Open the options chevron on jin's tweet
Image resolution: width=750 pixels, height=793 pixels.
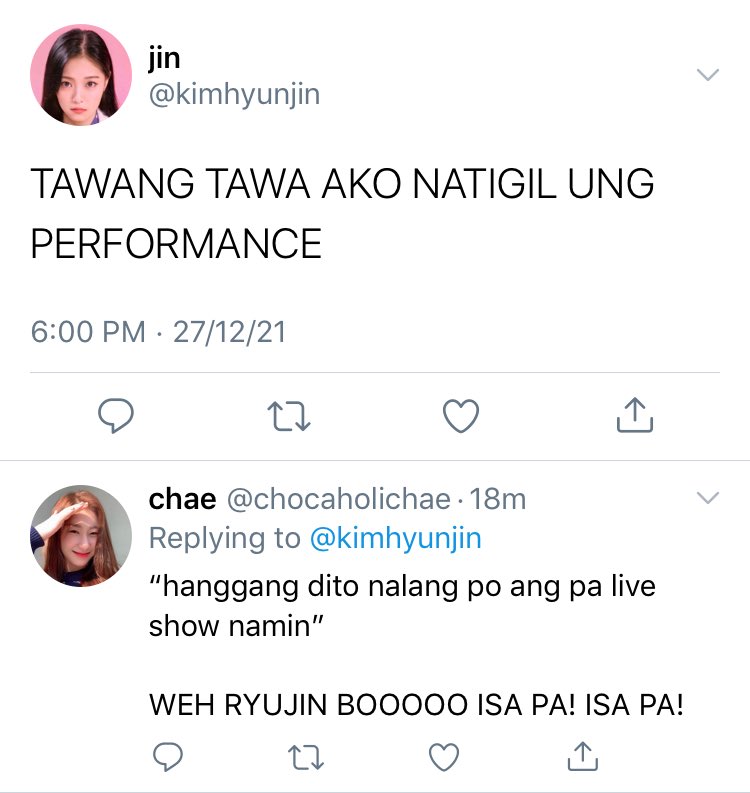click(708, 75)
